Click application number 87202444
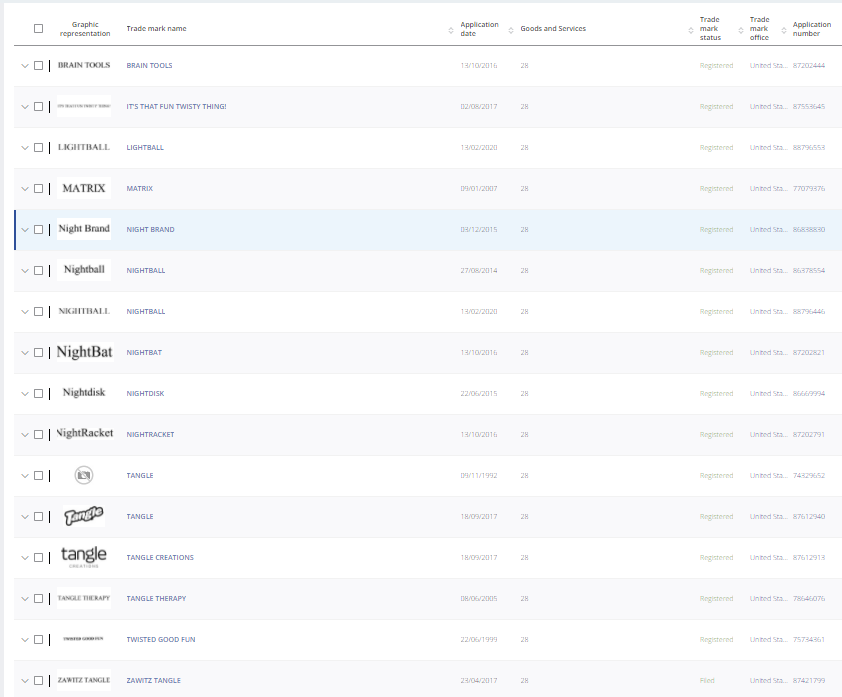The image size is (842, 697). click(x=809, y=66)
